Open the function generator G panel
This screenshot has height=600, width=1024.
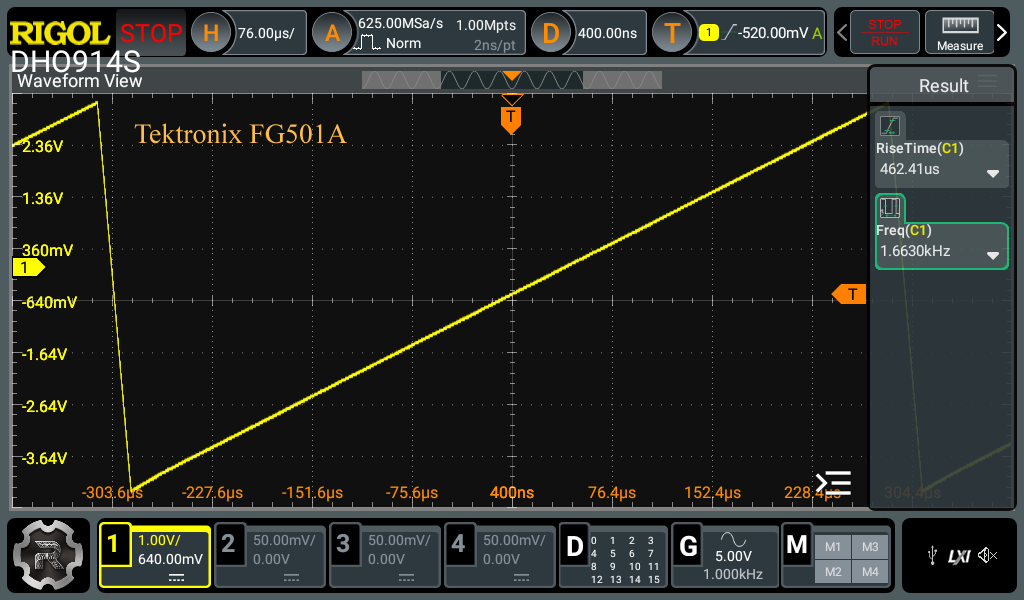(724, 556)
